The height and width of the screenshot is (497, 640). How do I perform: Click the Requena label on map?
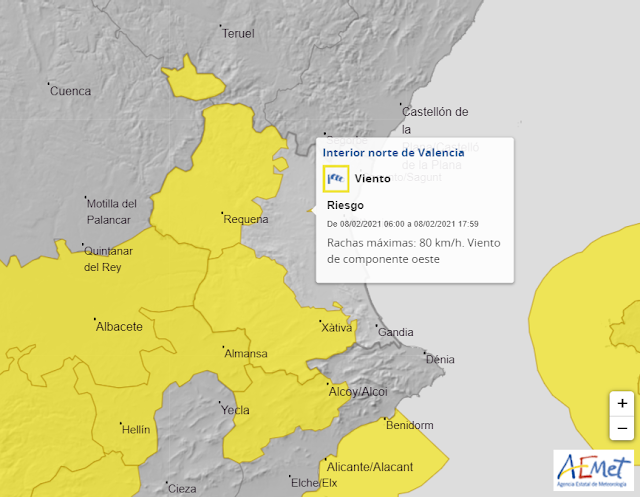(x=246, y=219)
